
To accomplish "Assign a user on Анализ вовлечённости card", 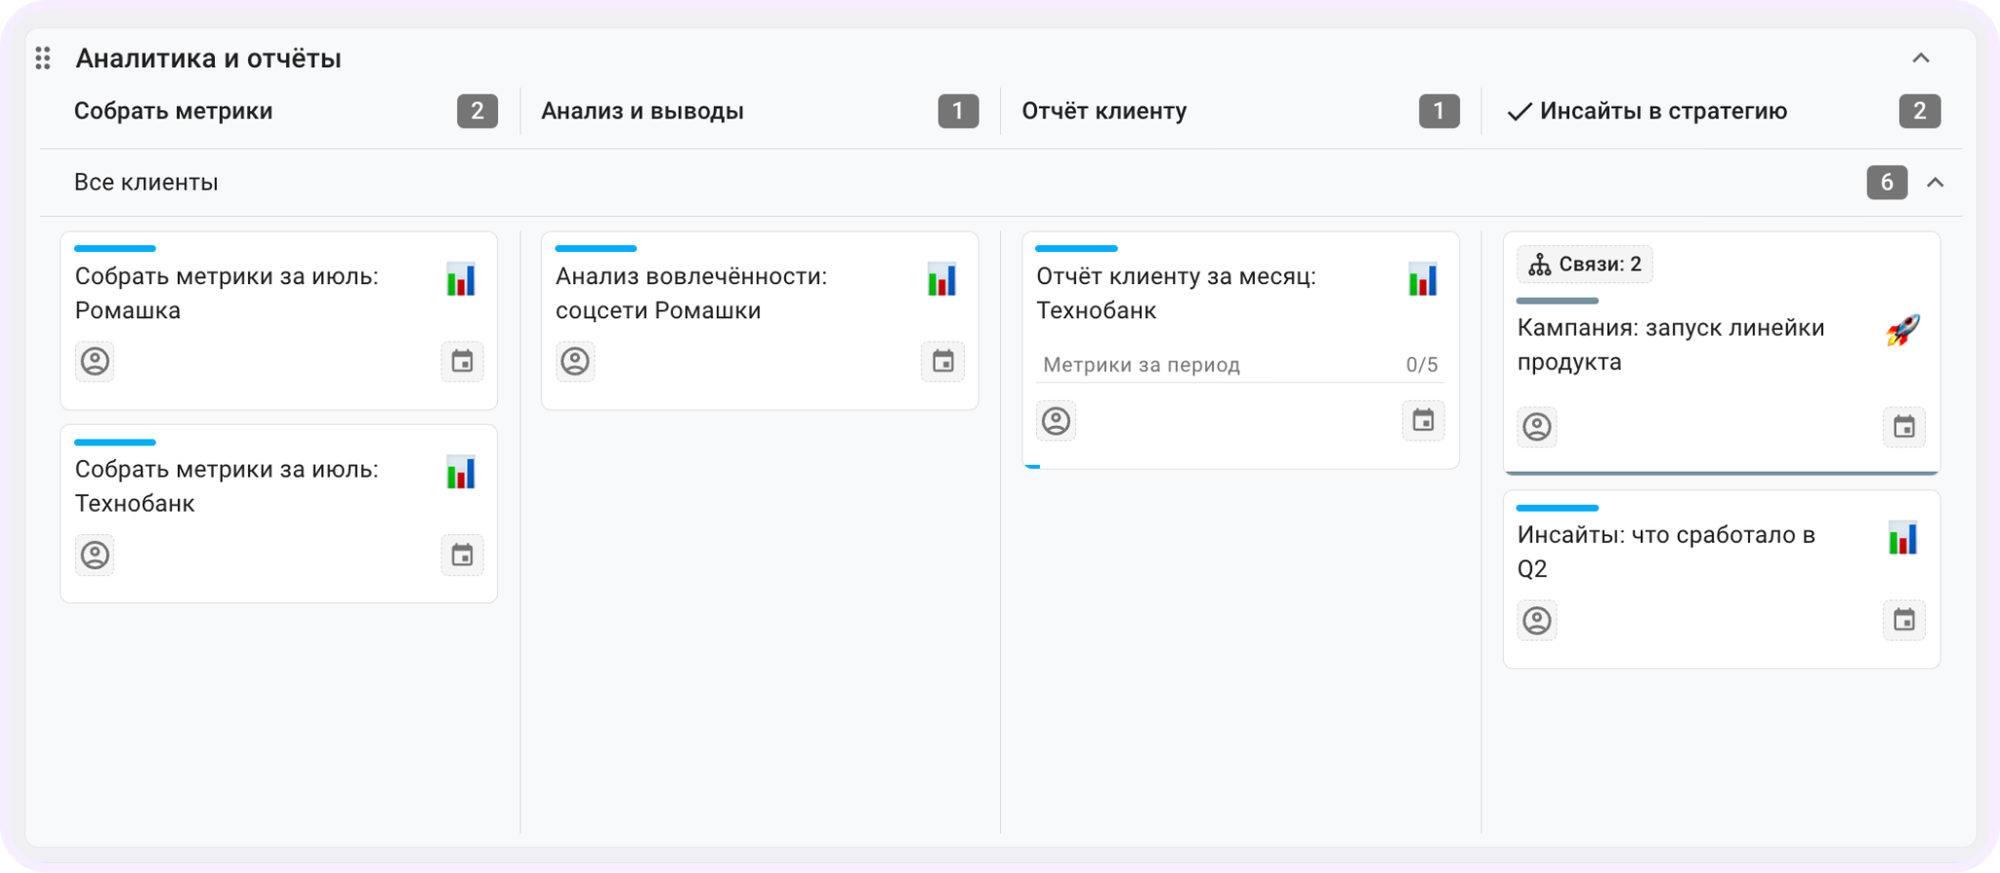I will 575,361.
